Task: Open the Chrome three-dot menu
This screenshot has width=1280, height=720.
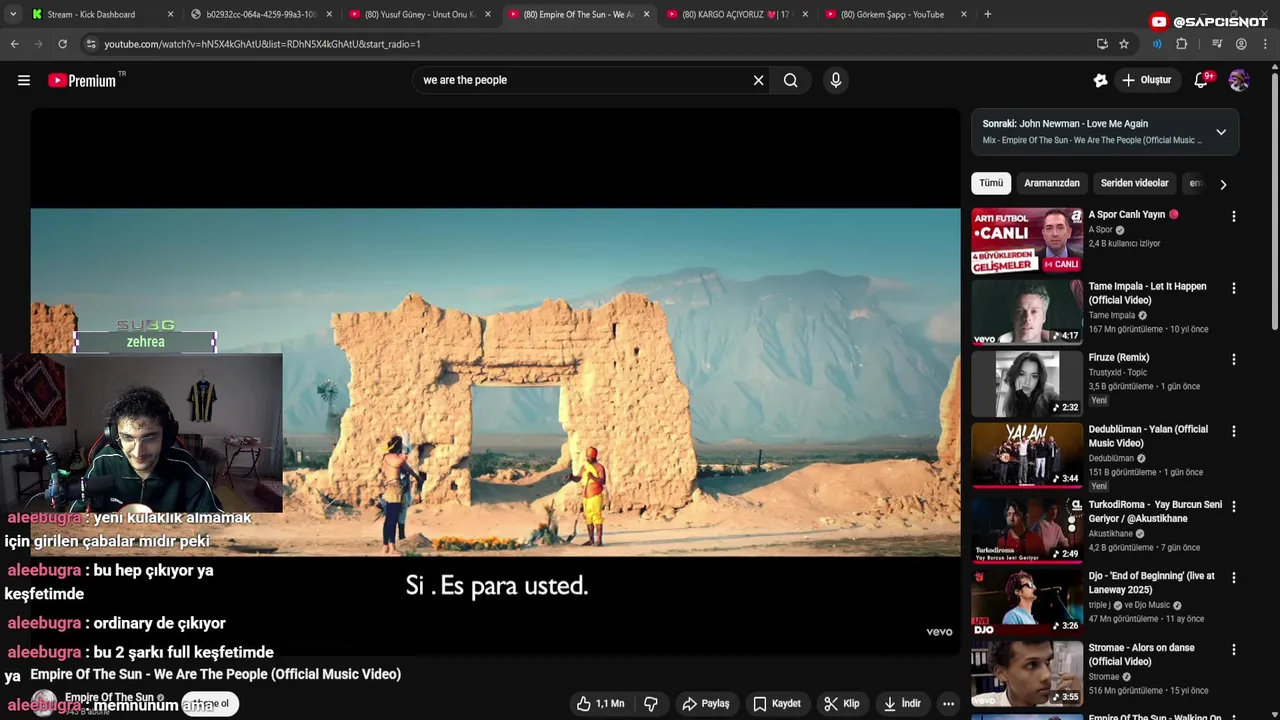Action: [x=1266, y=44]
